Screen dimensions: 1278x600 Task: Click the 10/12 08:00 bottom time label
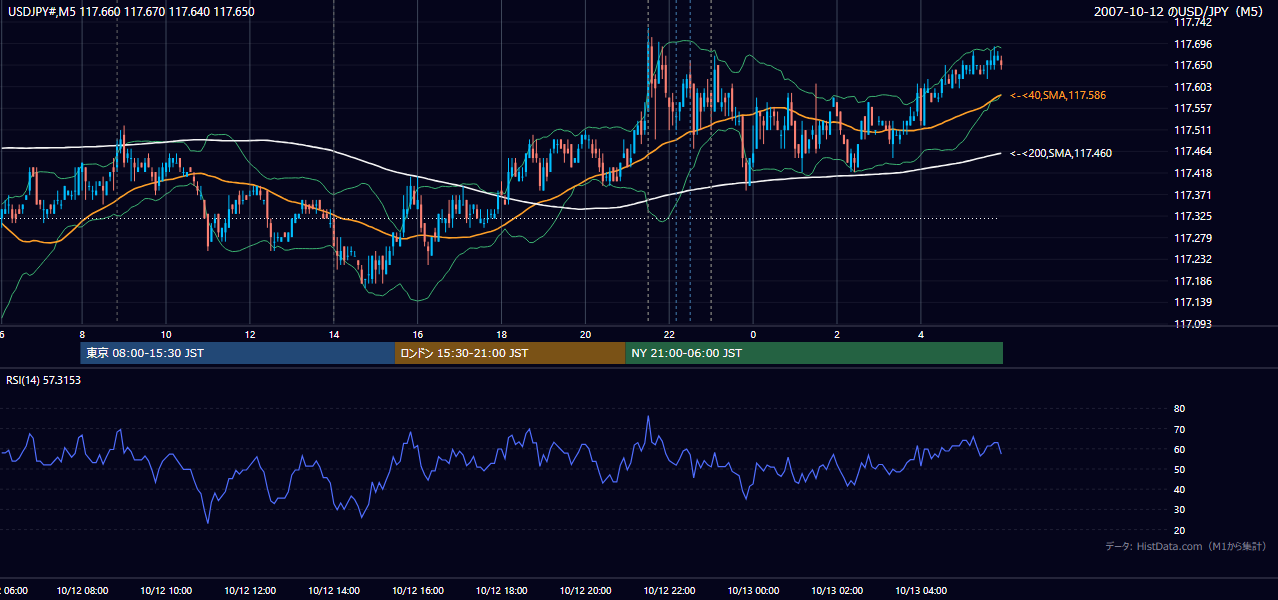[x=81, y=591]
